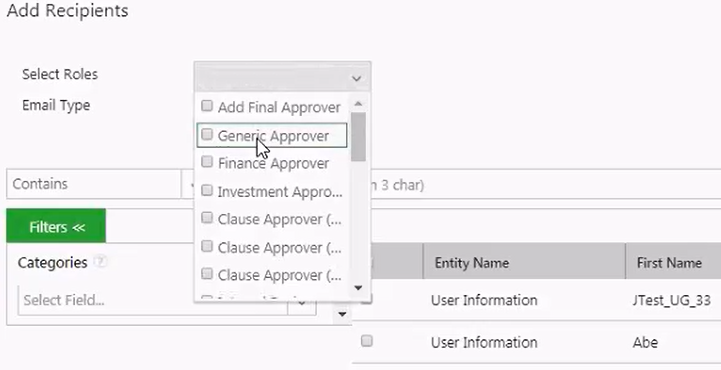
Task: Click the dropdown list scroll down arrow
Action: coord(358,288)
